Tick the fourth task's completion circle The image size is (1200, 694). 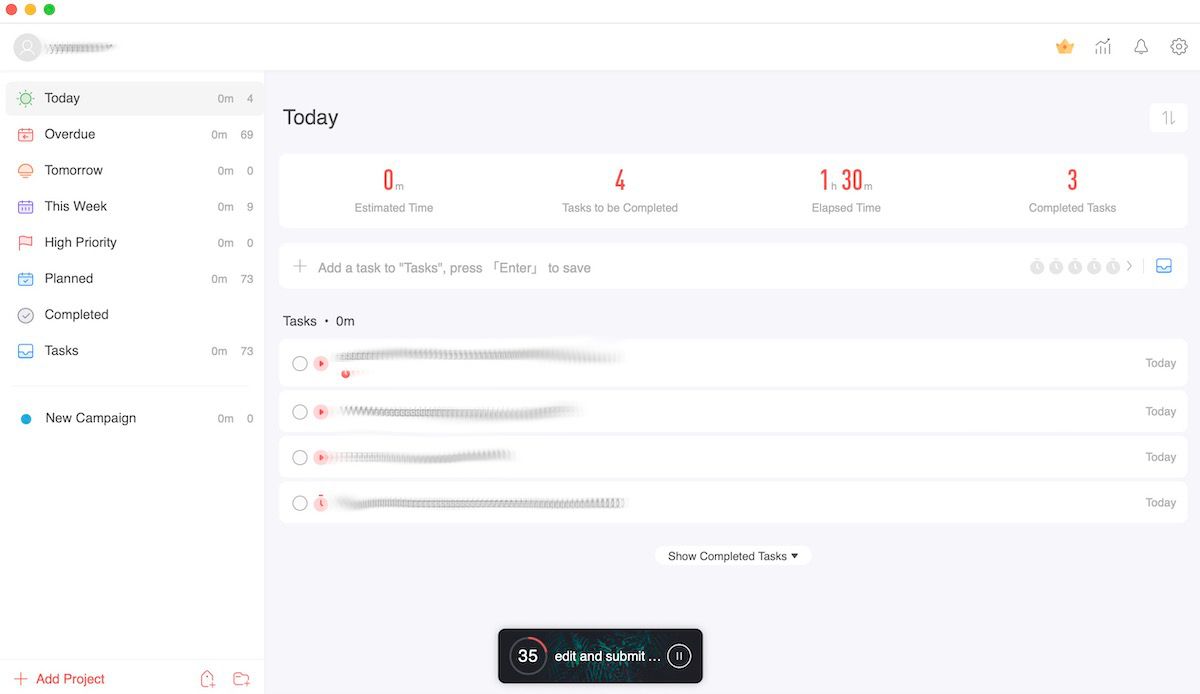point(300,503)
